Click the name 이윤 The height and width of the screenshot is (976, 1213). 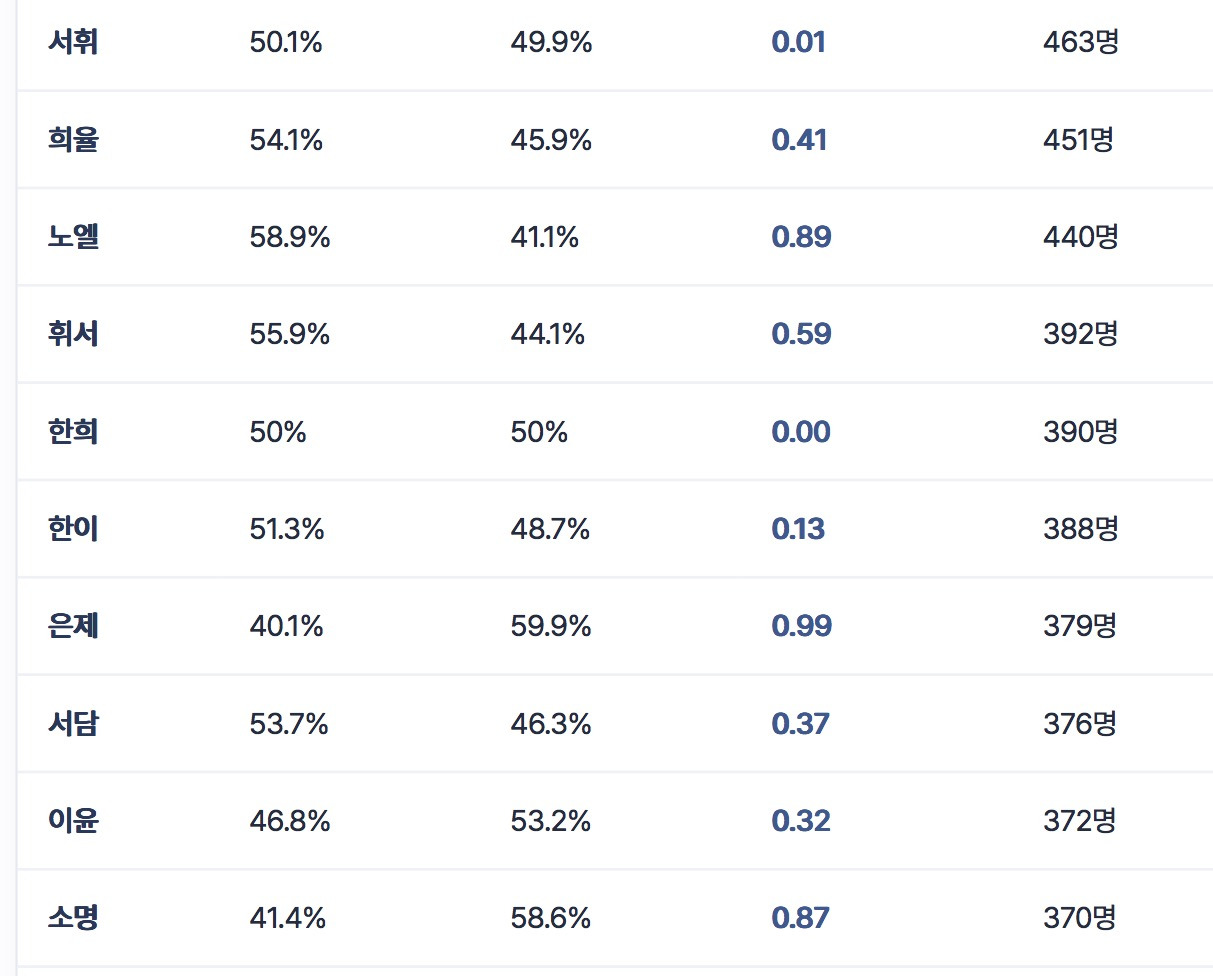(x=73, y=821)
